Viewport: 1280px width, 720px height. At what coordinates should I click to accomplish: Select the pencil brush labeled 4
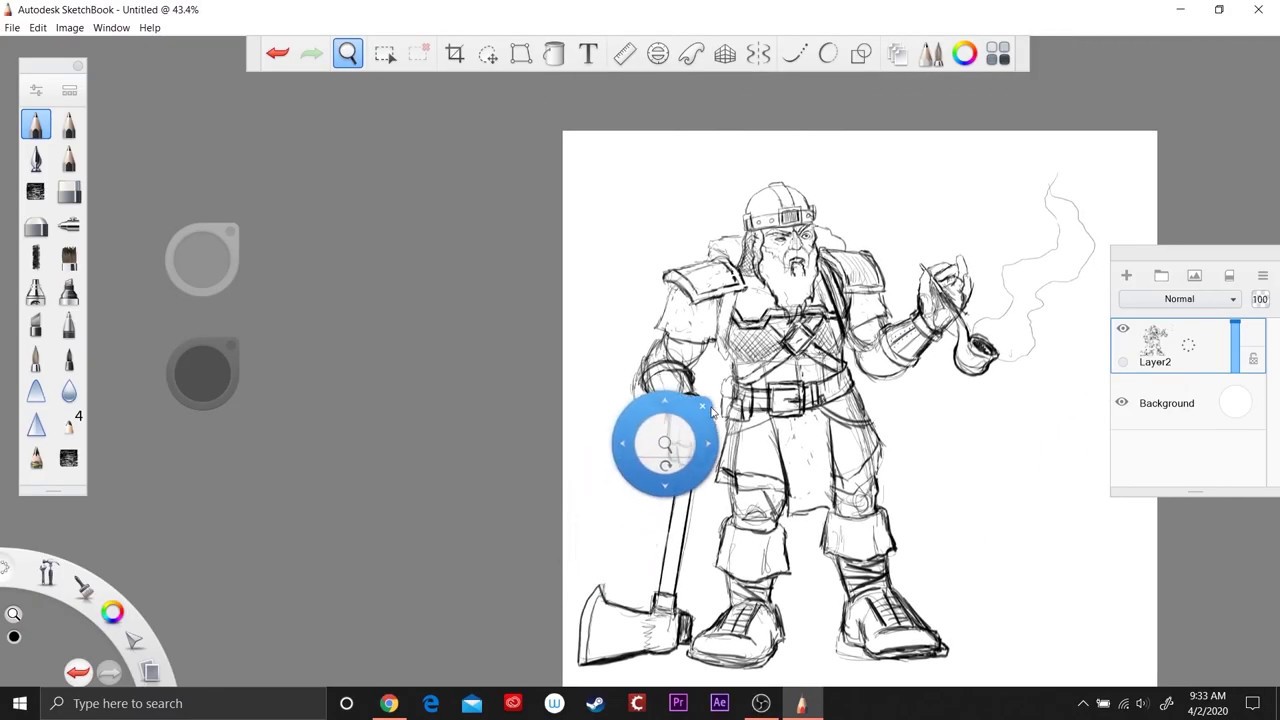click(x=71, y=425)
